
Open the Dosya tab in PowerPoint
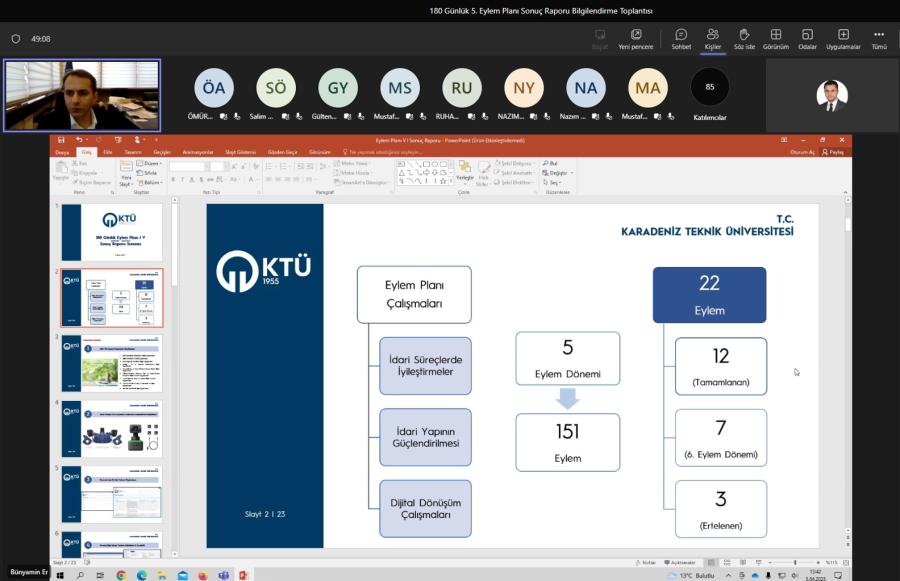click(62, 152)
